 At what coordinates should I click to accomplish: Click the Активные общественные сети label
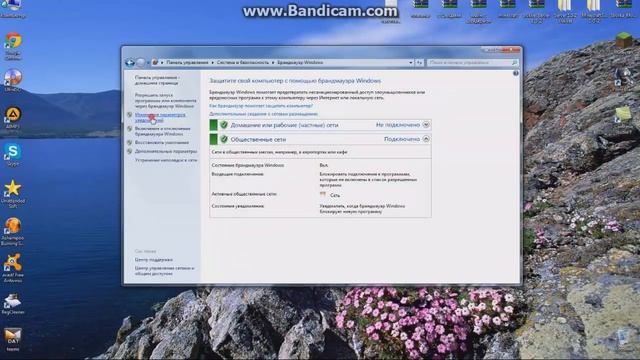(244, 194)
